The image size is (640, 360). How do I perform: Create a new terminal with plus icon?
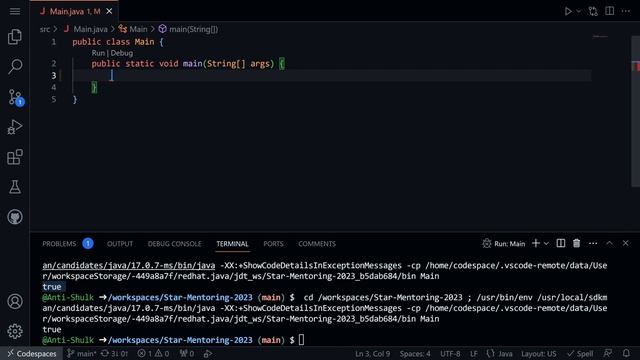coord(536,243)
